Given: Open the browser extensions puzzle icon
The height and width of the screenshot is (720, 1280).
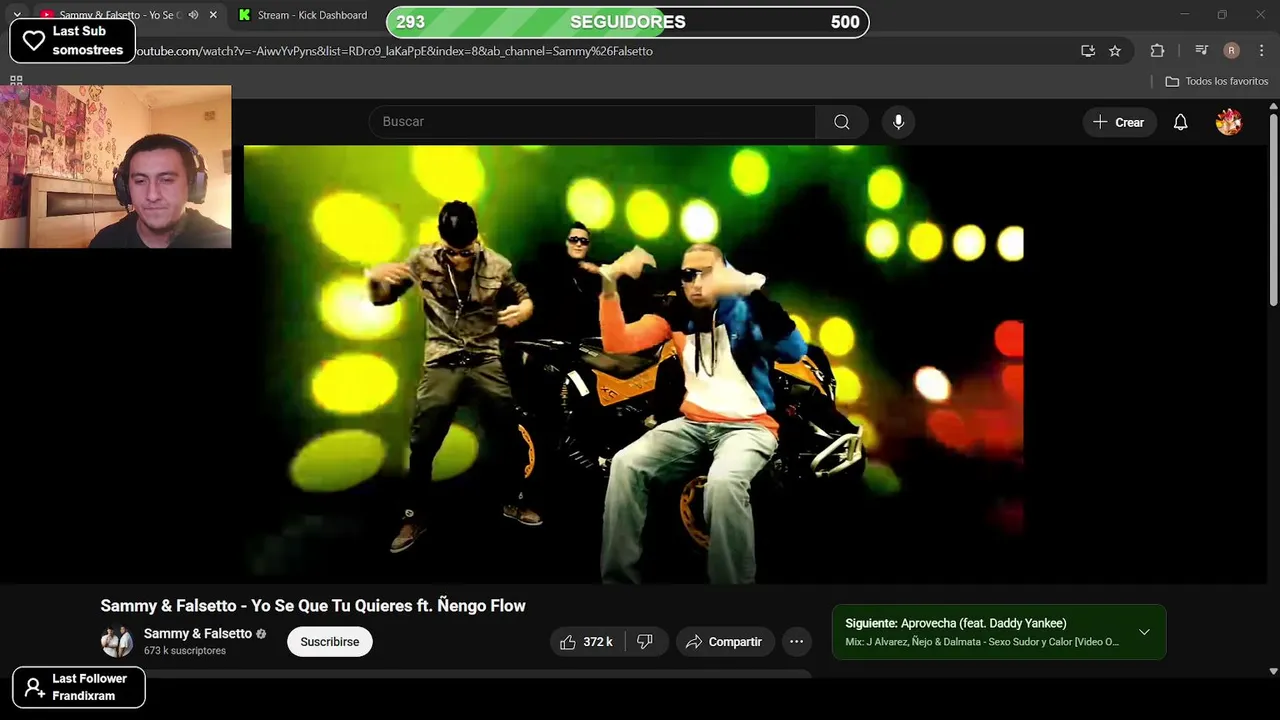Looking at the screenshot, I should click(1157, 51).
